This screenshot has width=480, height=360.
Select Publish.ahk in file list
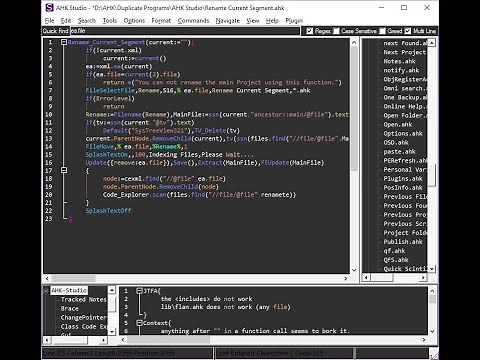[403, 241]
